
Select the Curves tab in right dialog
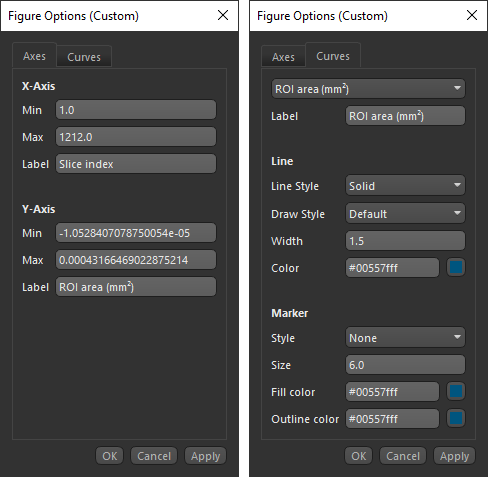[x=333, y=56]
